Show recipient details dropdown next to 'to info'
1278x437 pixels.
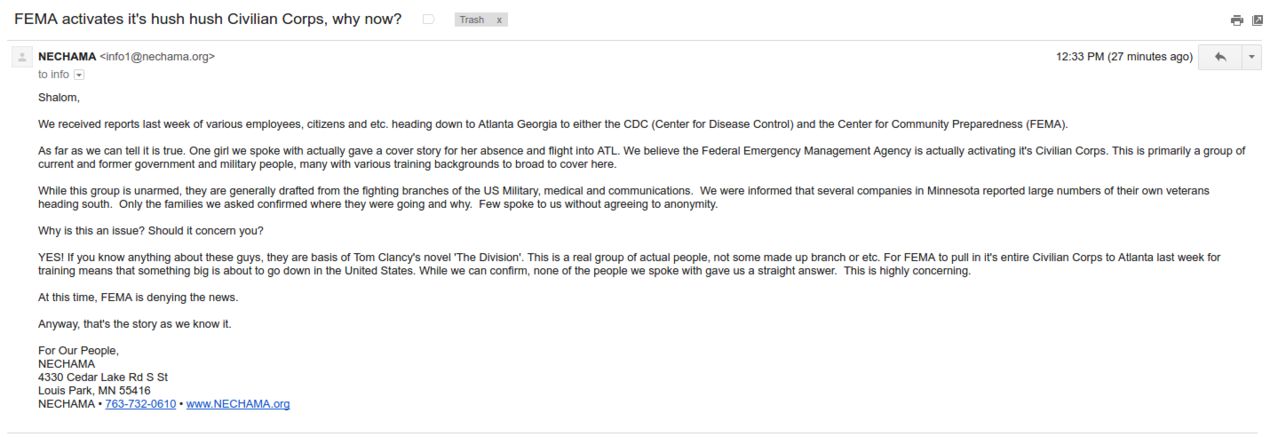coord(79,75)
